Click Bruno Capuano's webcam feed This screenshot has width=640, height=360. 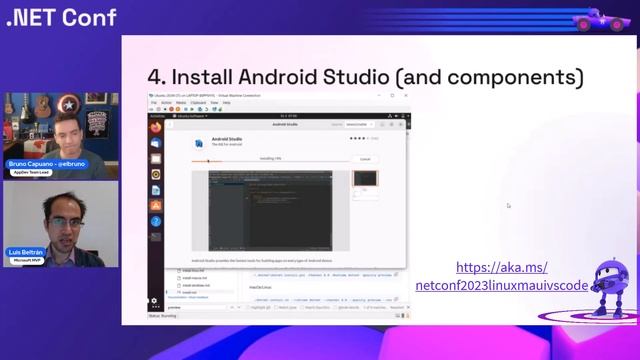pos(61,136)
